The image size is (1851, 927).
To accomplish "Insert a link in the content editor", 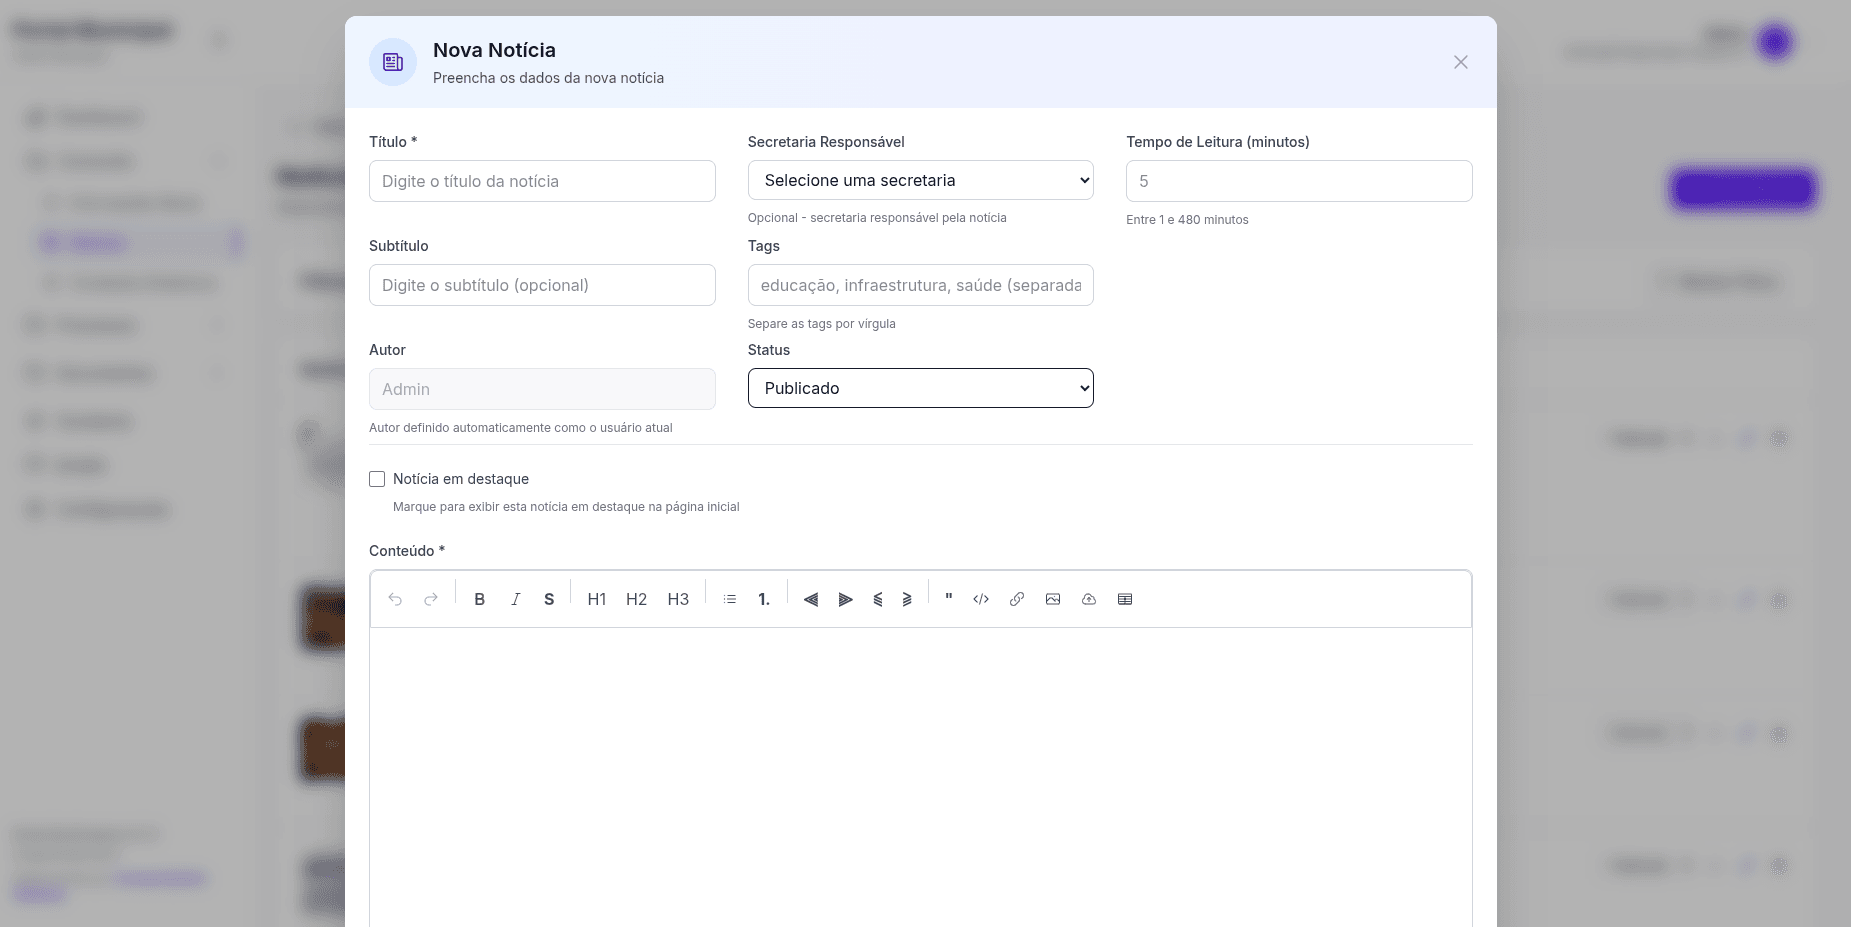I will coord(1017,599).
